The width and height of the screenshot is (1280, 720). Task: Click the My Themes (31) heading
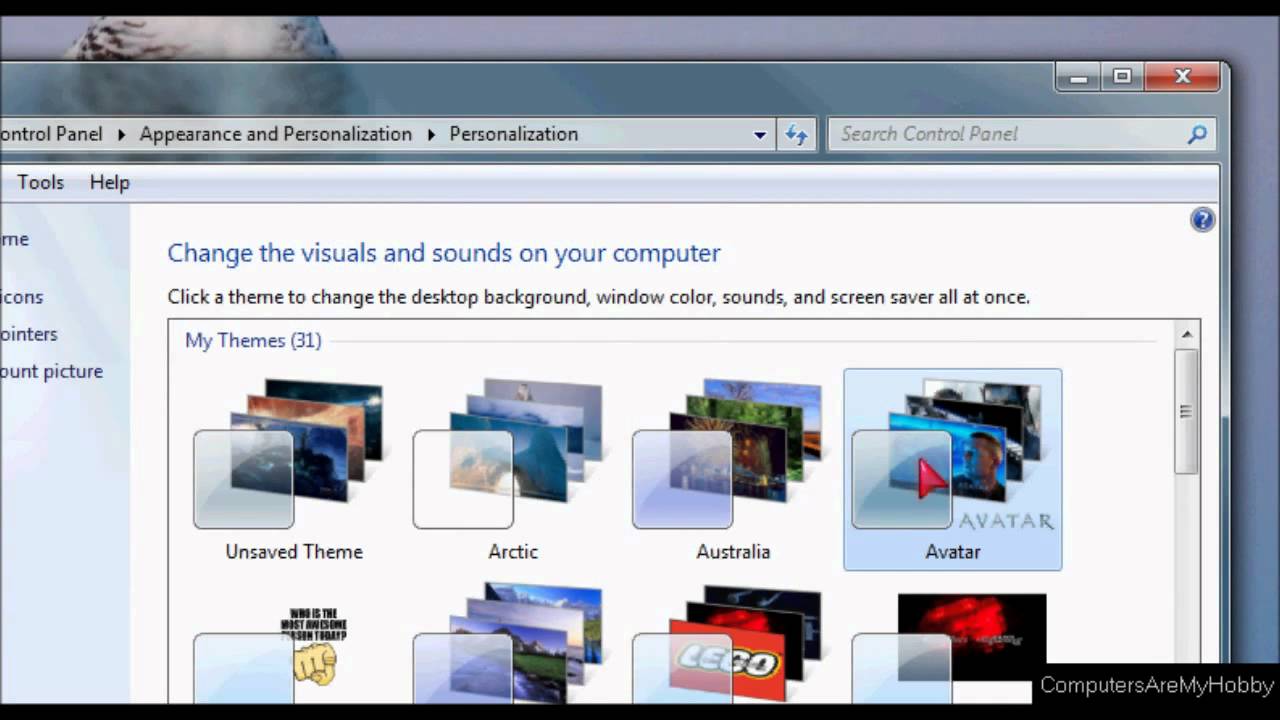point(253,340)
